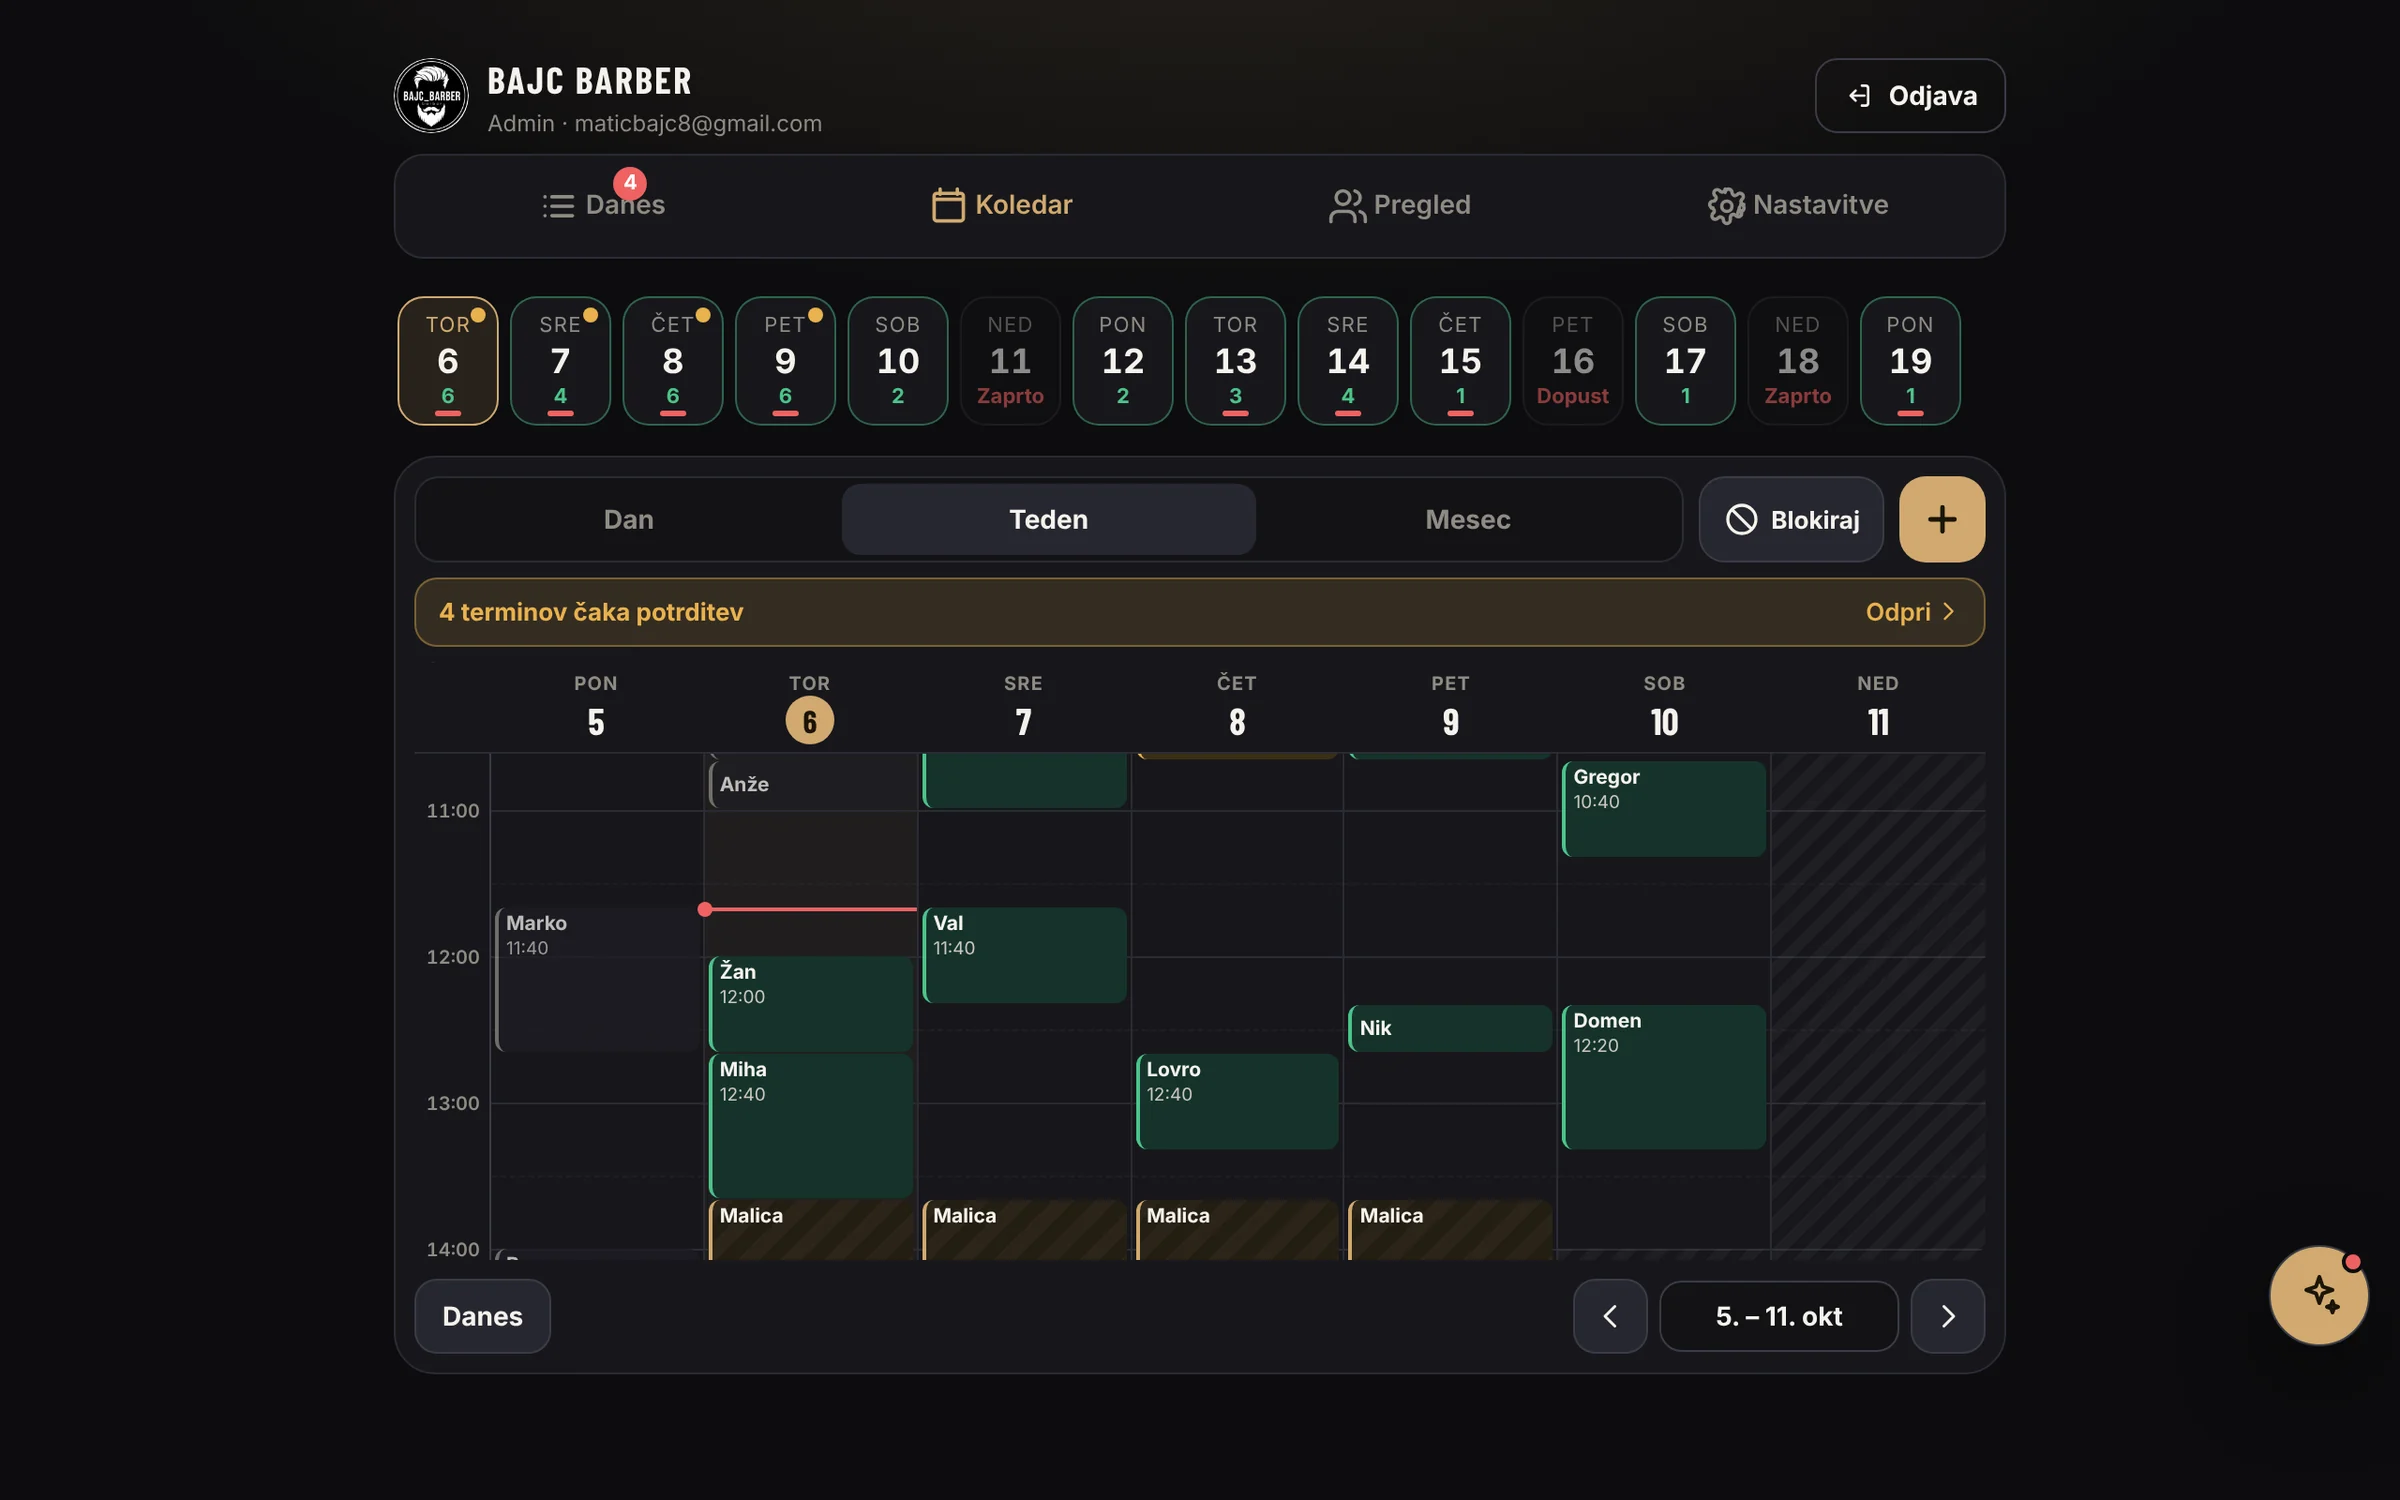Select day card ČET 8

click(x=673, y=361)
